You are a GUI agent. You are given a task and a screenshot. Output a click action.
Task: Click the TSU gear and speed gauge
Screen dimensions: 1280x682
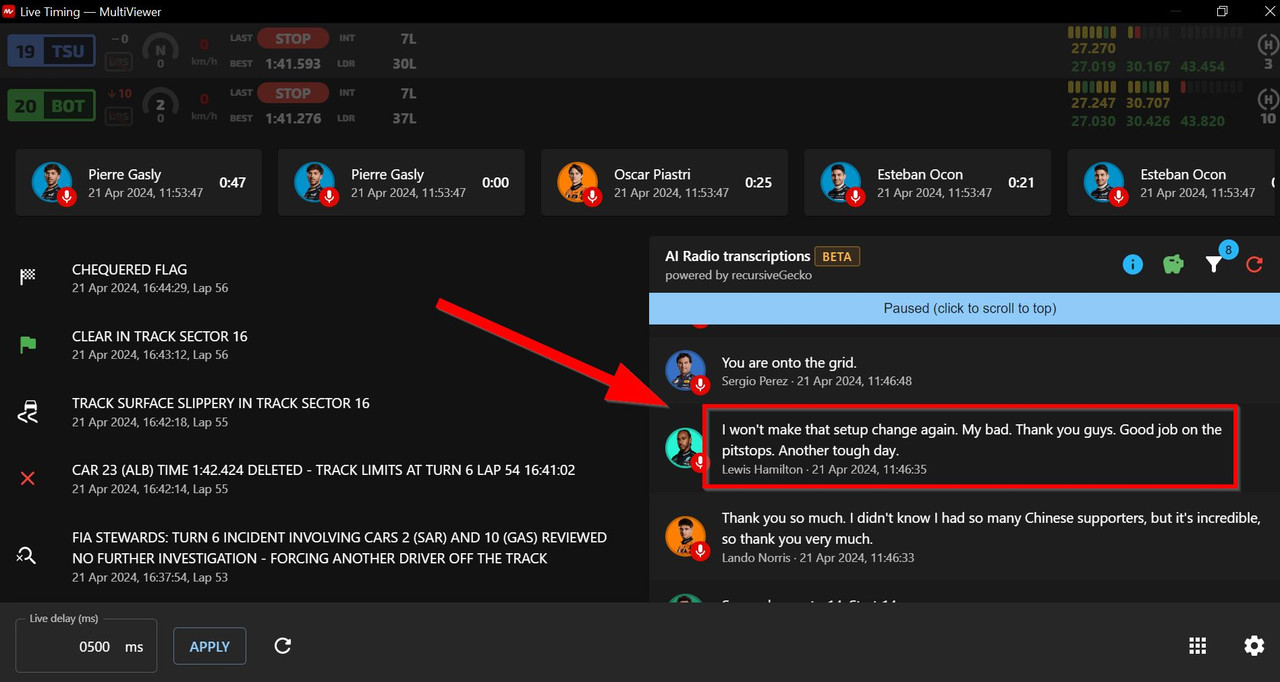click(160, 51)
